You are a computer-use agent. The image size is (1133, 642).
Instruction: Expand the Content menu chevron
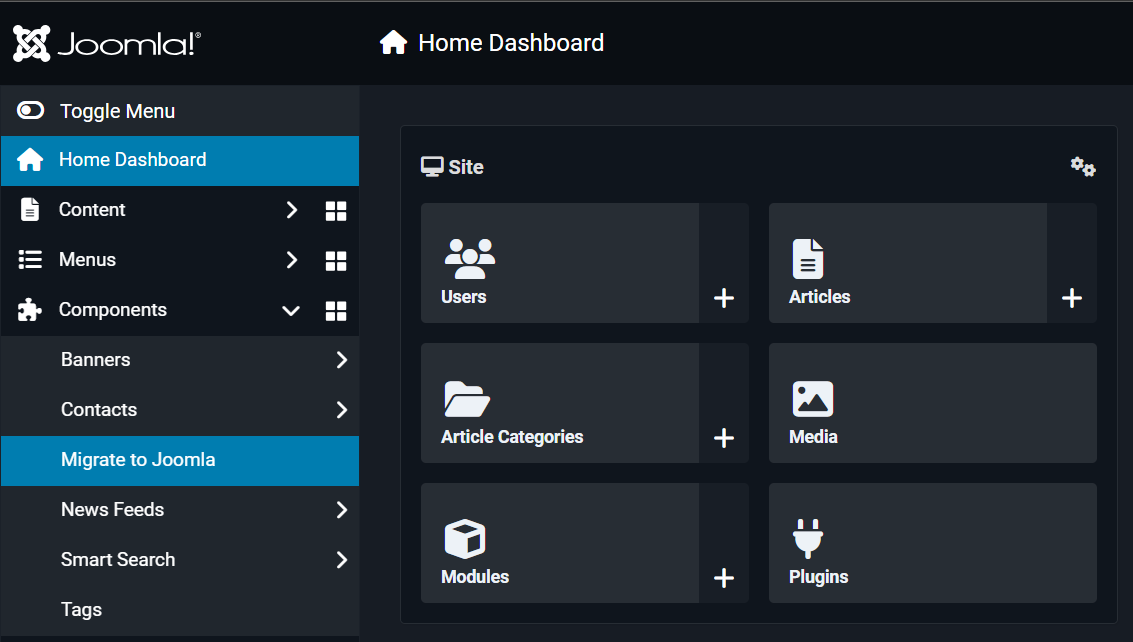(291, 210)
